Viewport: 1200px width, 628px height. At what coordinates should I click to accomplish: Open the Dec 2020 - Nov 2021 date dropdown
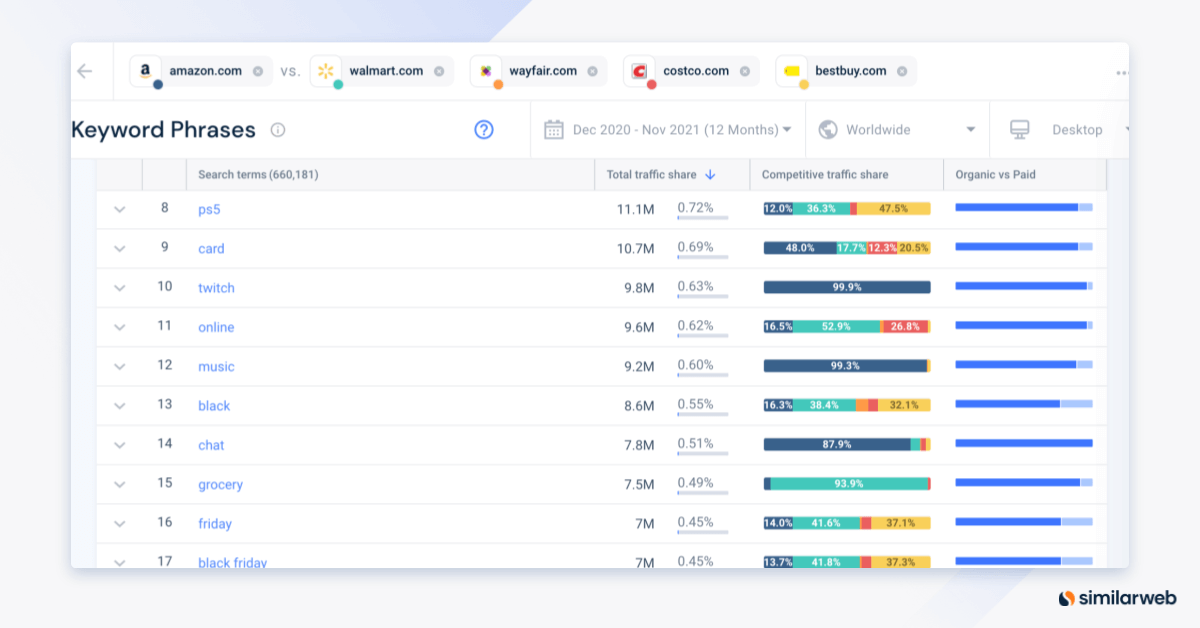(x=788, y=129)
